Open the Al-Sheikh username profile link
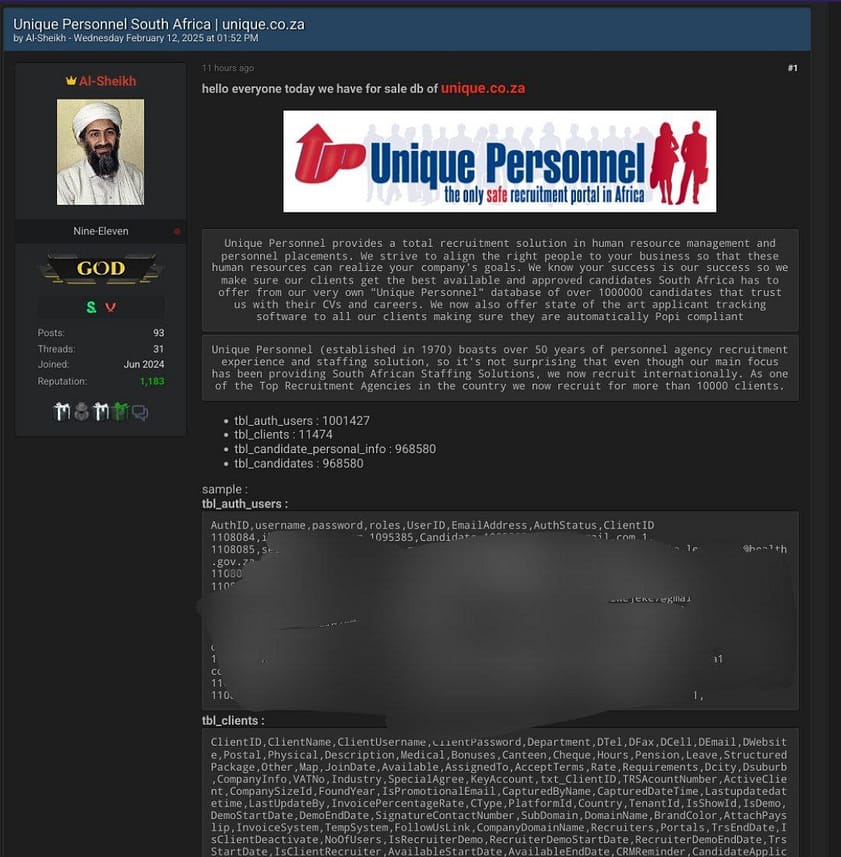The width and height of the screenshot is (841, 857). [x=108, y=81]
